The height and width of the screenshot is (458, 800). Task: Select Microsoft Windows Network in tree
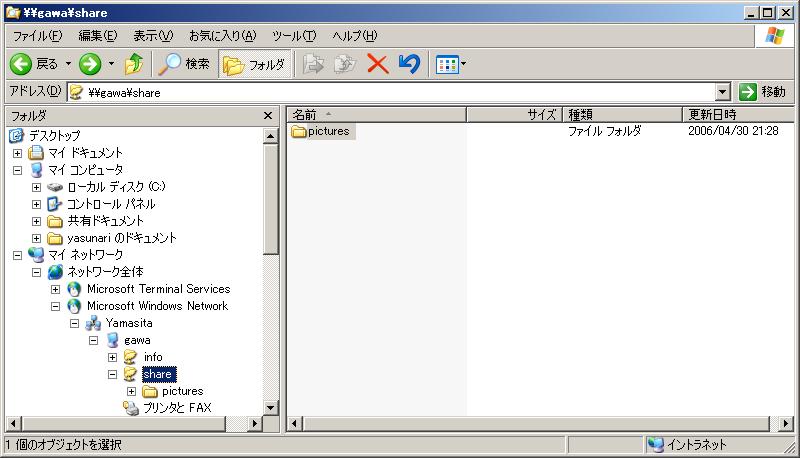click(x=158, y=306)
